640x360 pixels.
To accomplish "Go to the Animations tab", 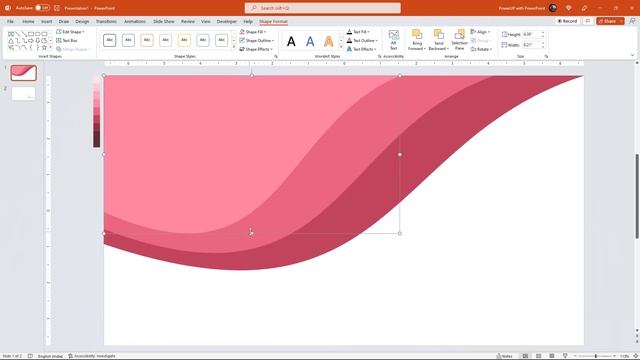I will (135, 21).
